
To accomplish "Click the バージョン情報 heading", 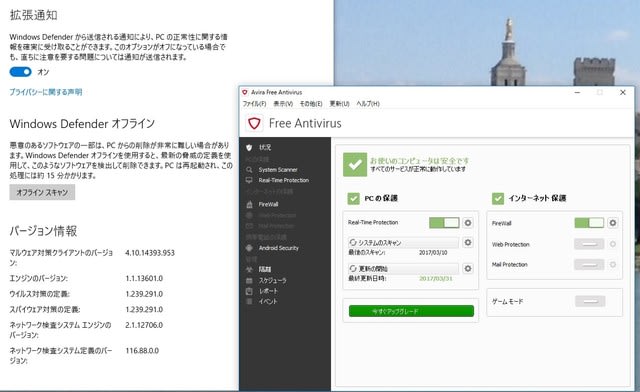I will (43, 231).
